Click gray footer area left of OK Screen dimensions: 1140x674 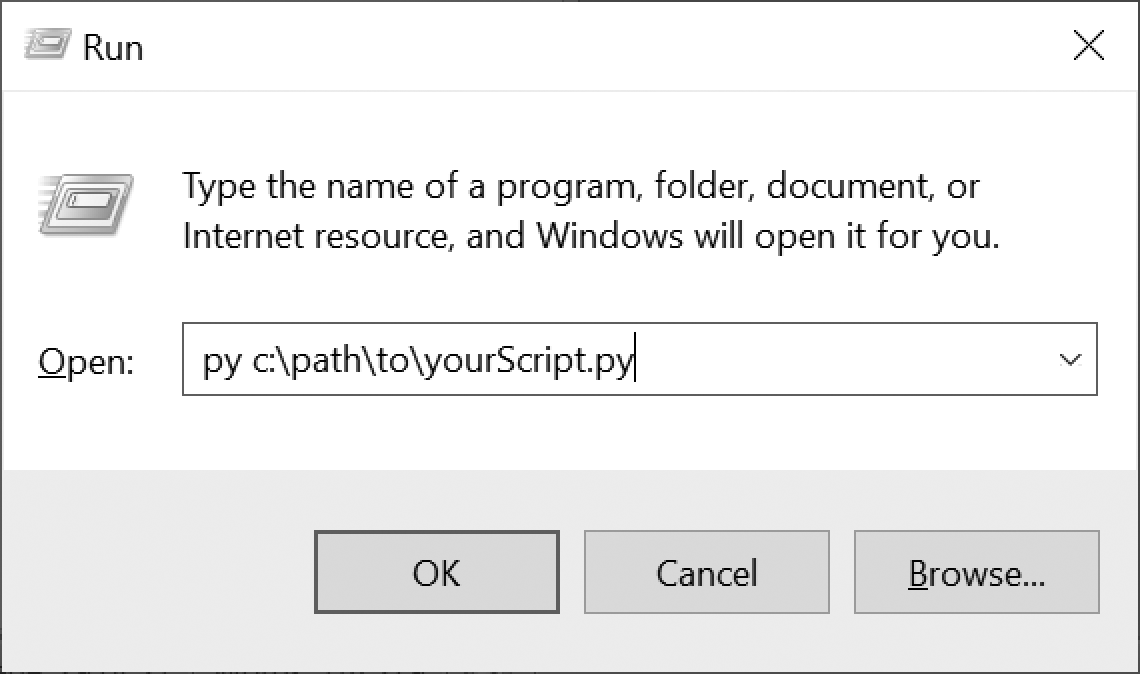[x=158, y=571]
